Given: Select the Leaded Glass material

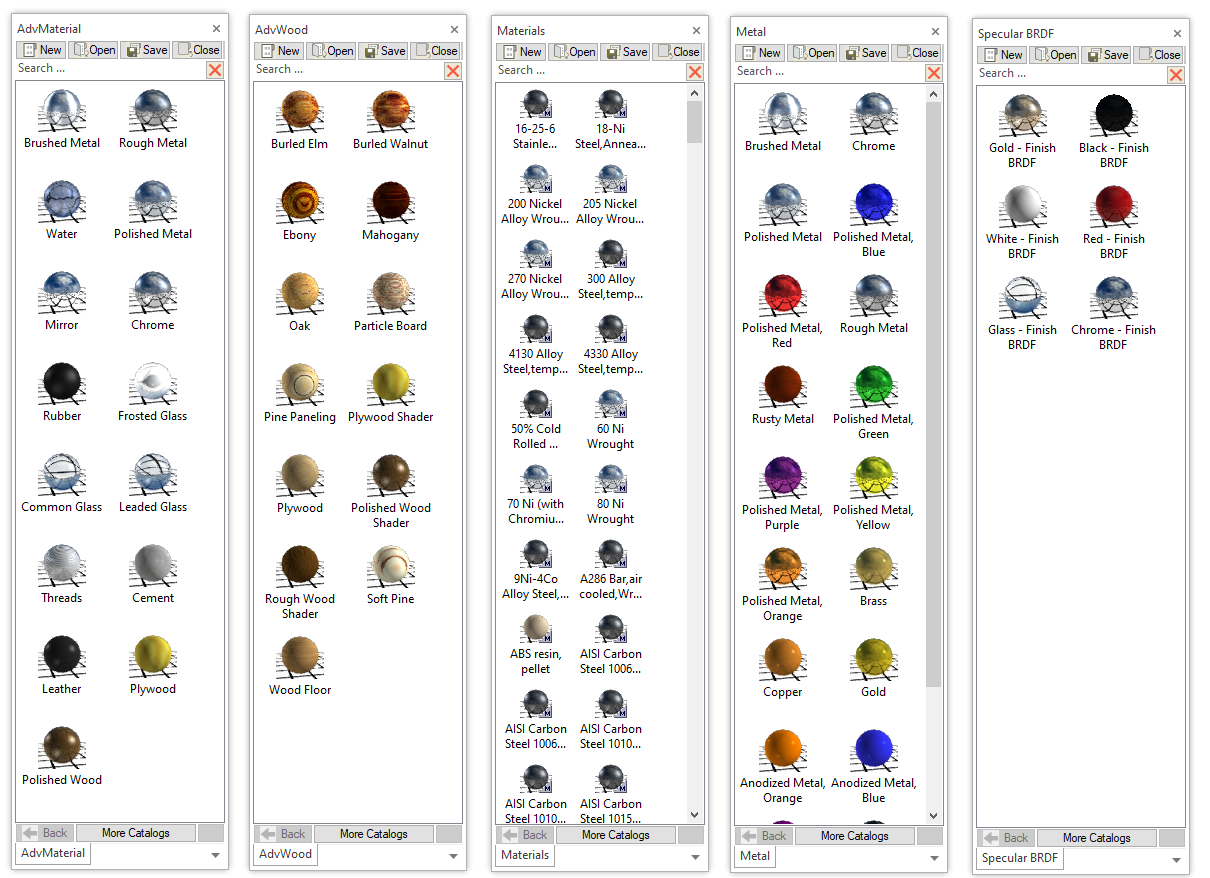Looking at the screenshot, I should pos(153,483).
